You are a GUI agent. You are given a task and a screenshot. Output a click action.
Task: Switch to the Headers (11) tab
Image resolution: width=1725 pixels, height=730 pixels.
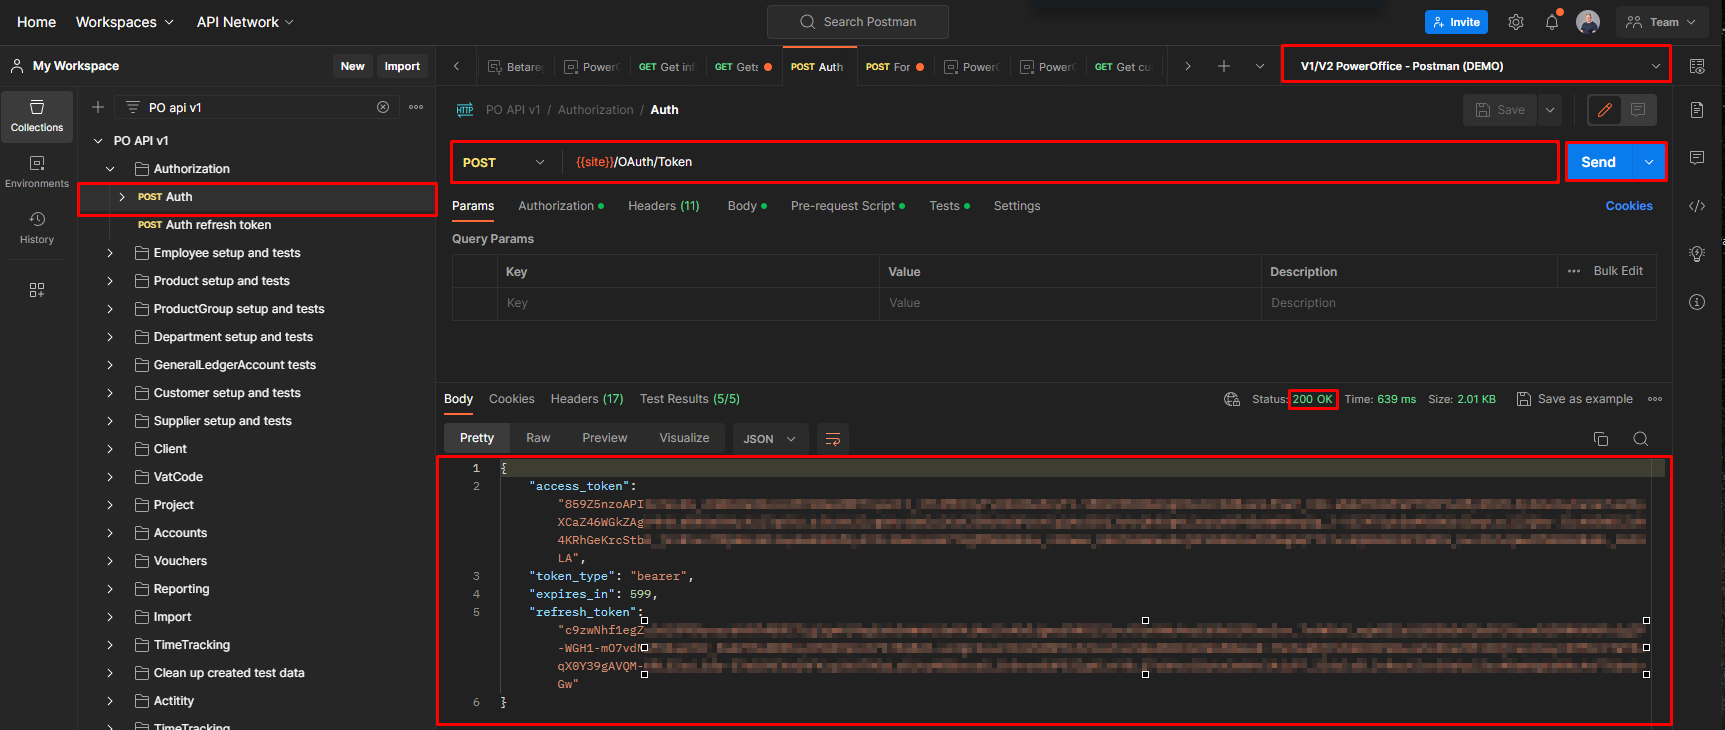663,206
